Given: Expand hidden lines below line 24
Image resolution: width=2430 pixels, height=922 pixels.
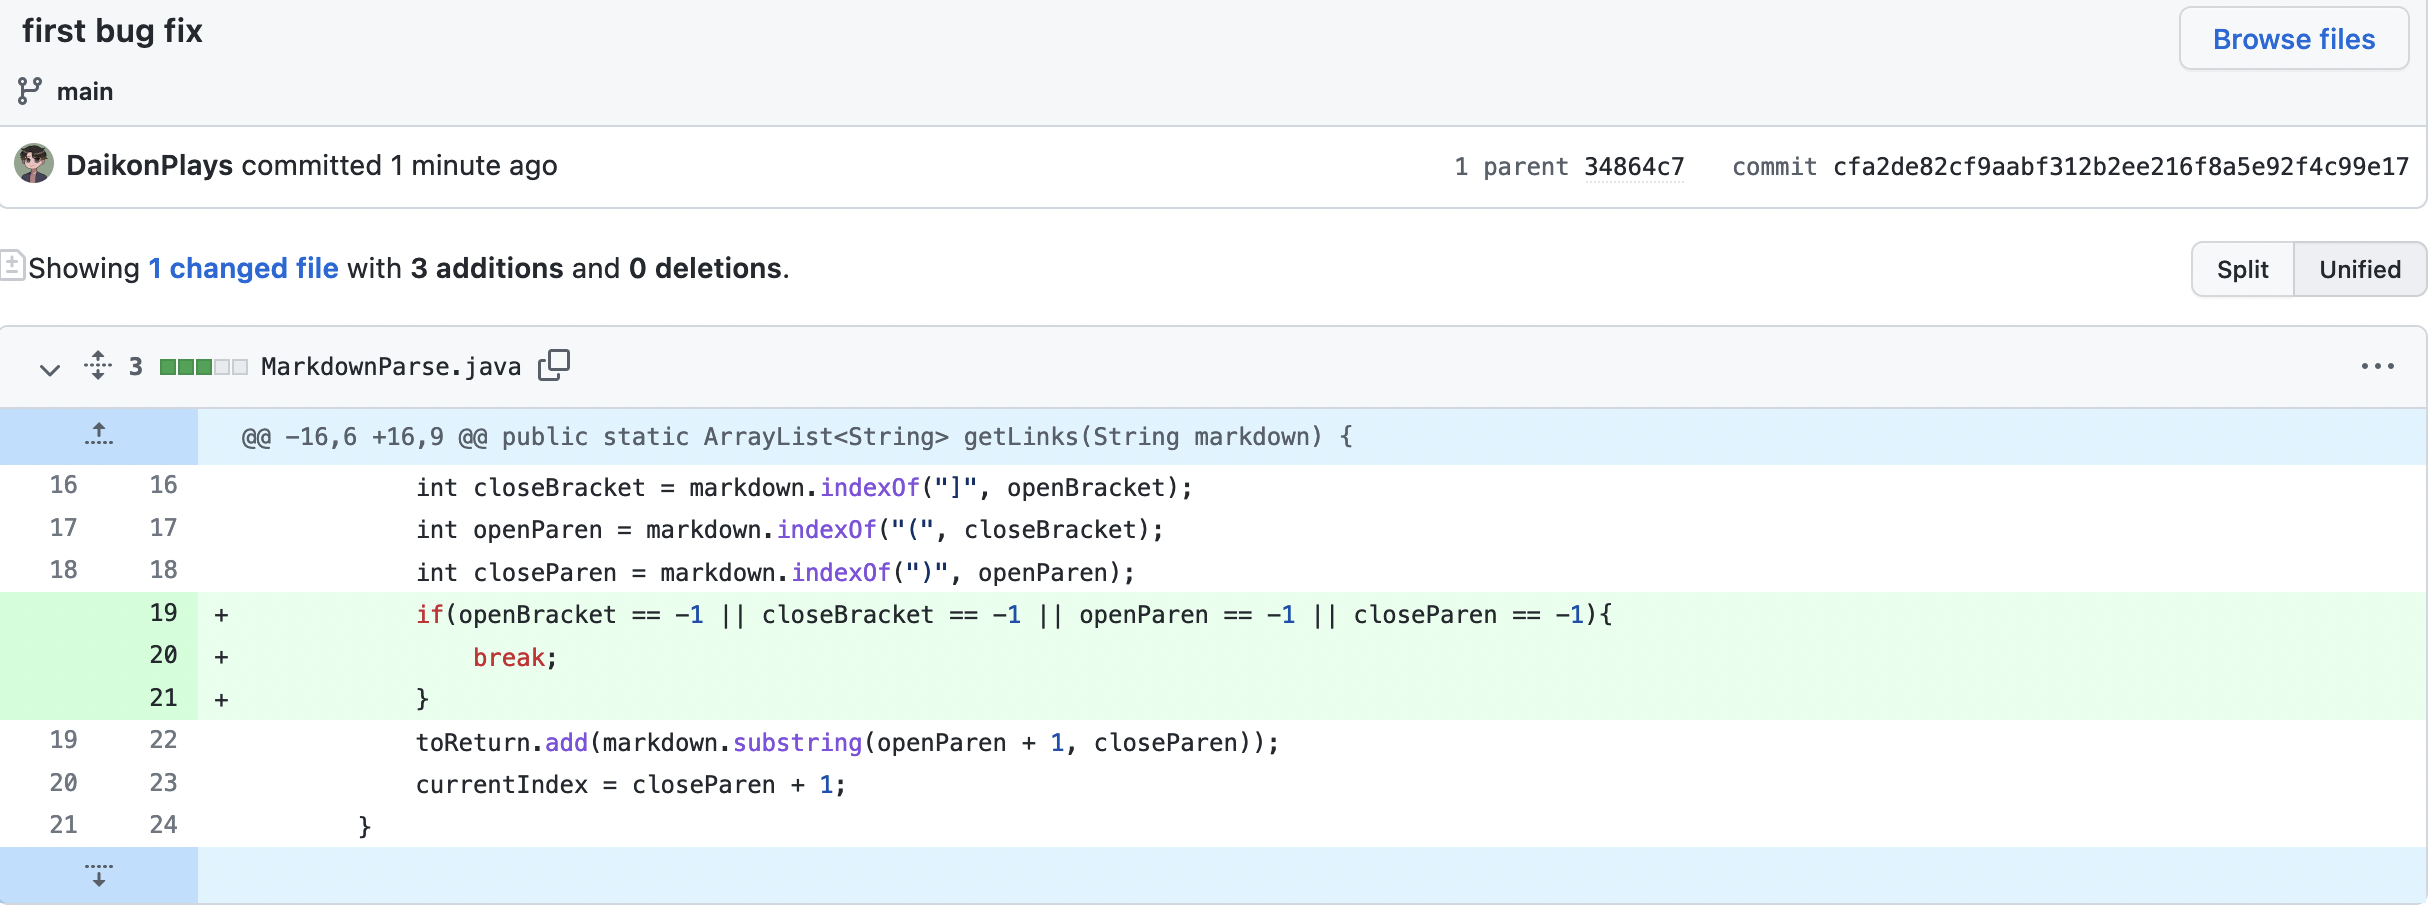Looking at the screenshot, I should (99, 875).
